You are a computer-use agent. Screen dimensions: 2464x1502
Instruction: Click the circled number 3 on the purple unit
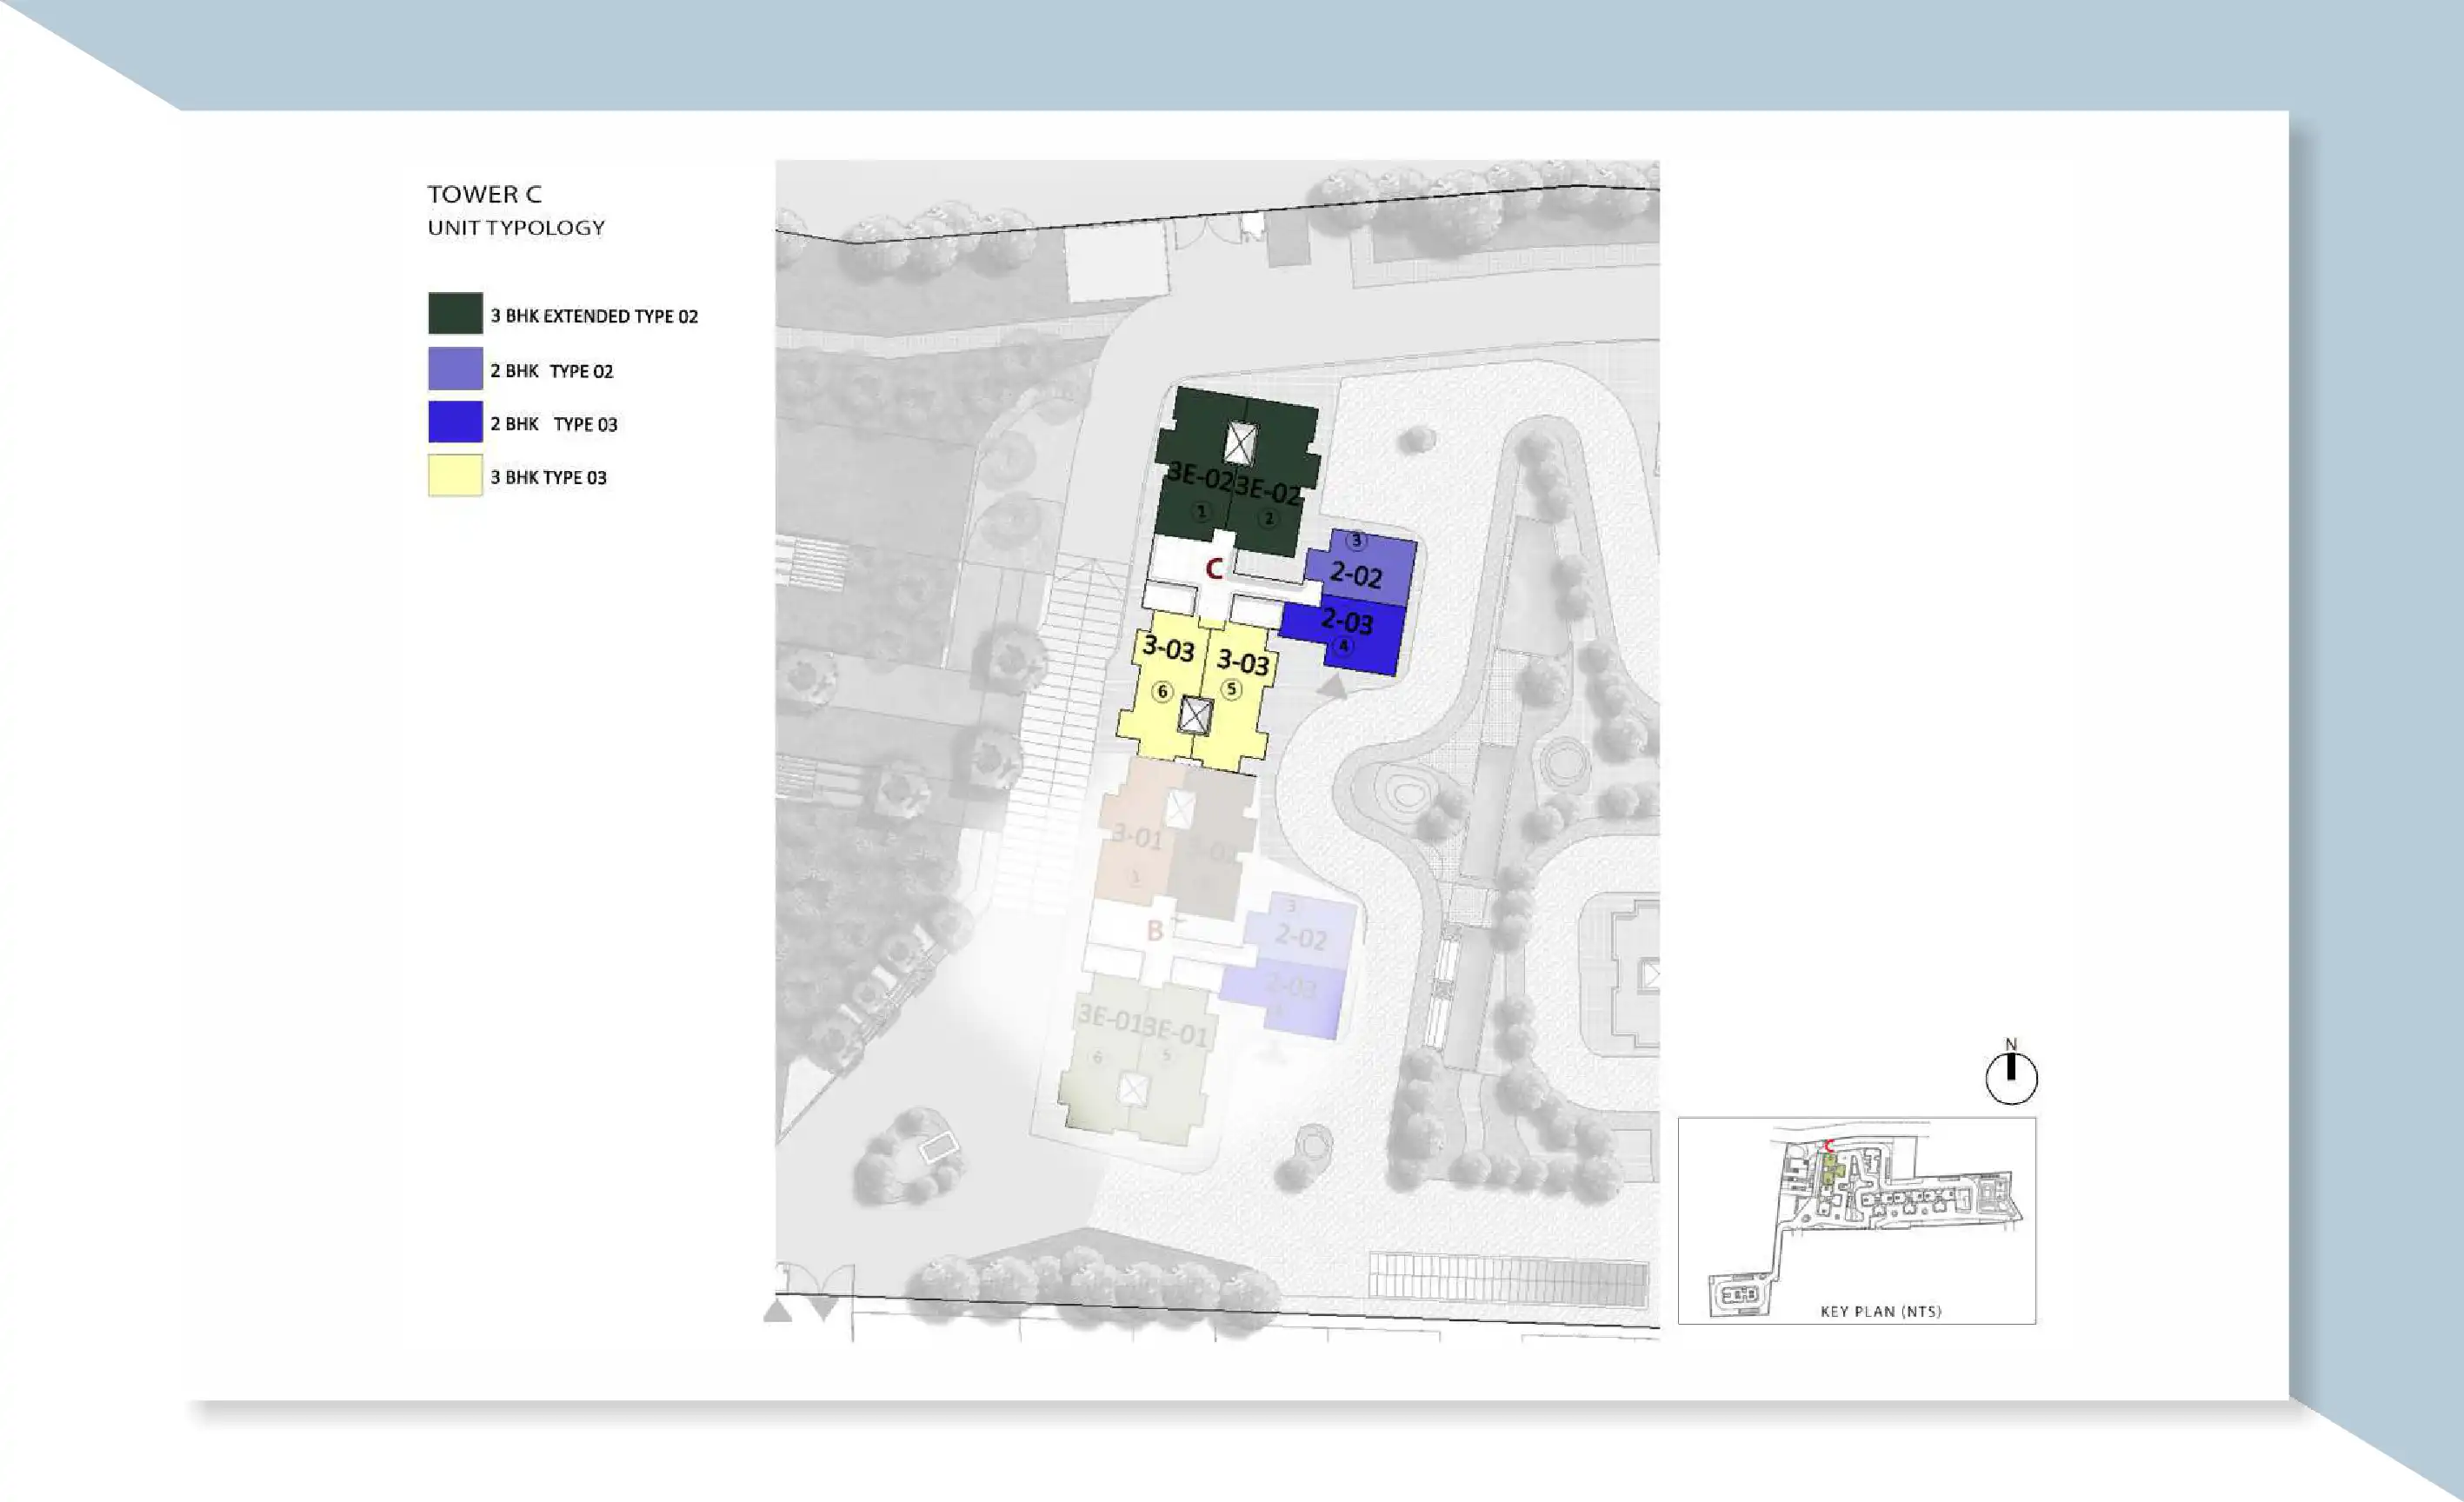point(1356,541)
